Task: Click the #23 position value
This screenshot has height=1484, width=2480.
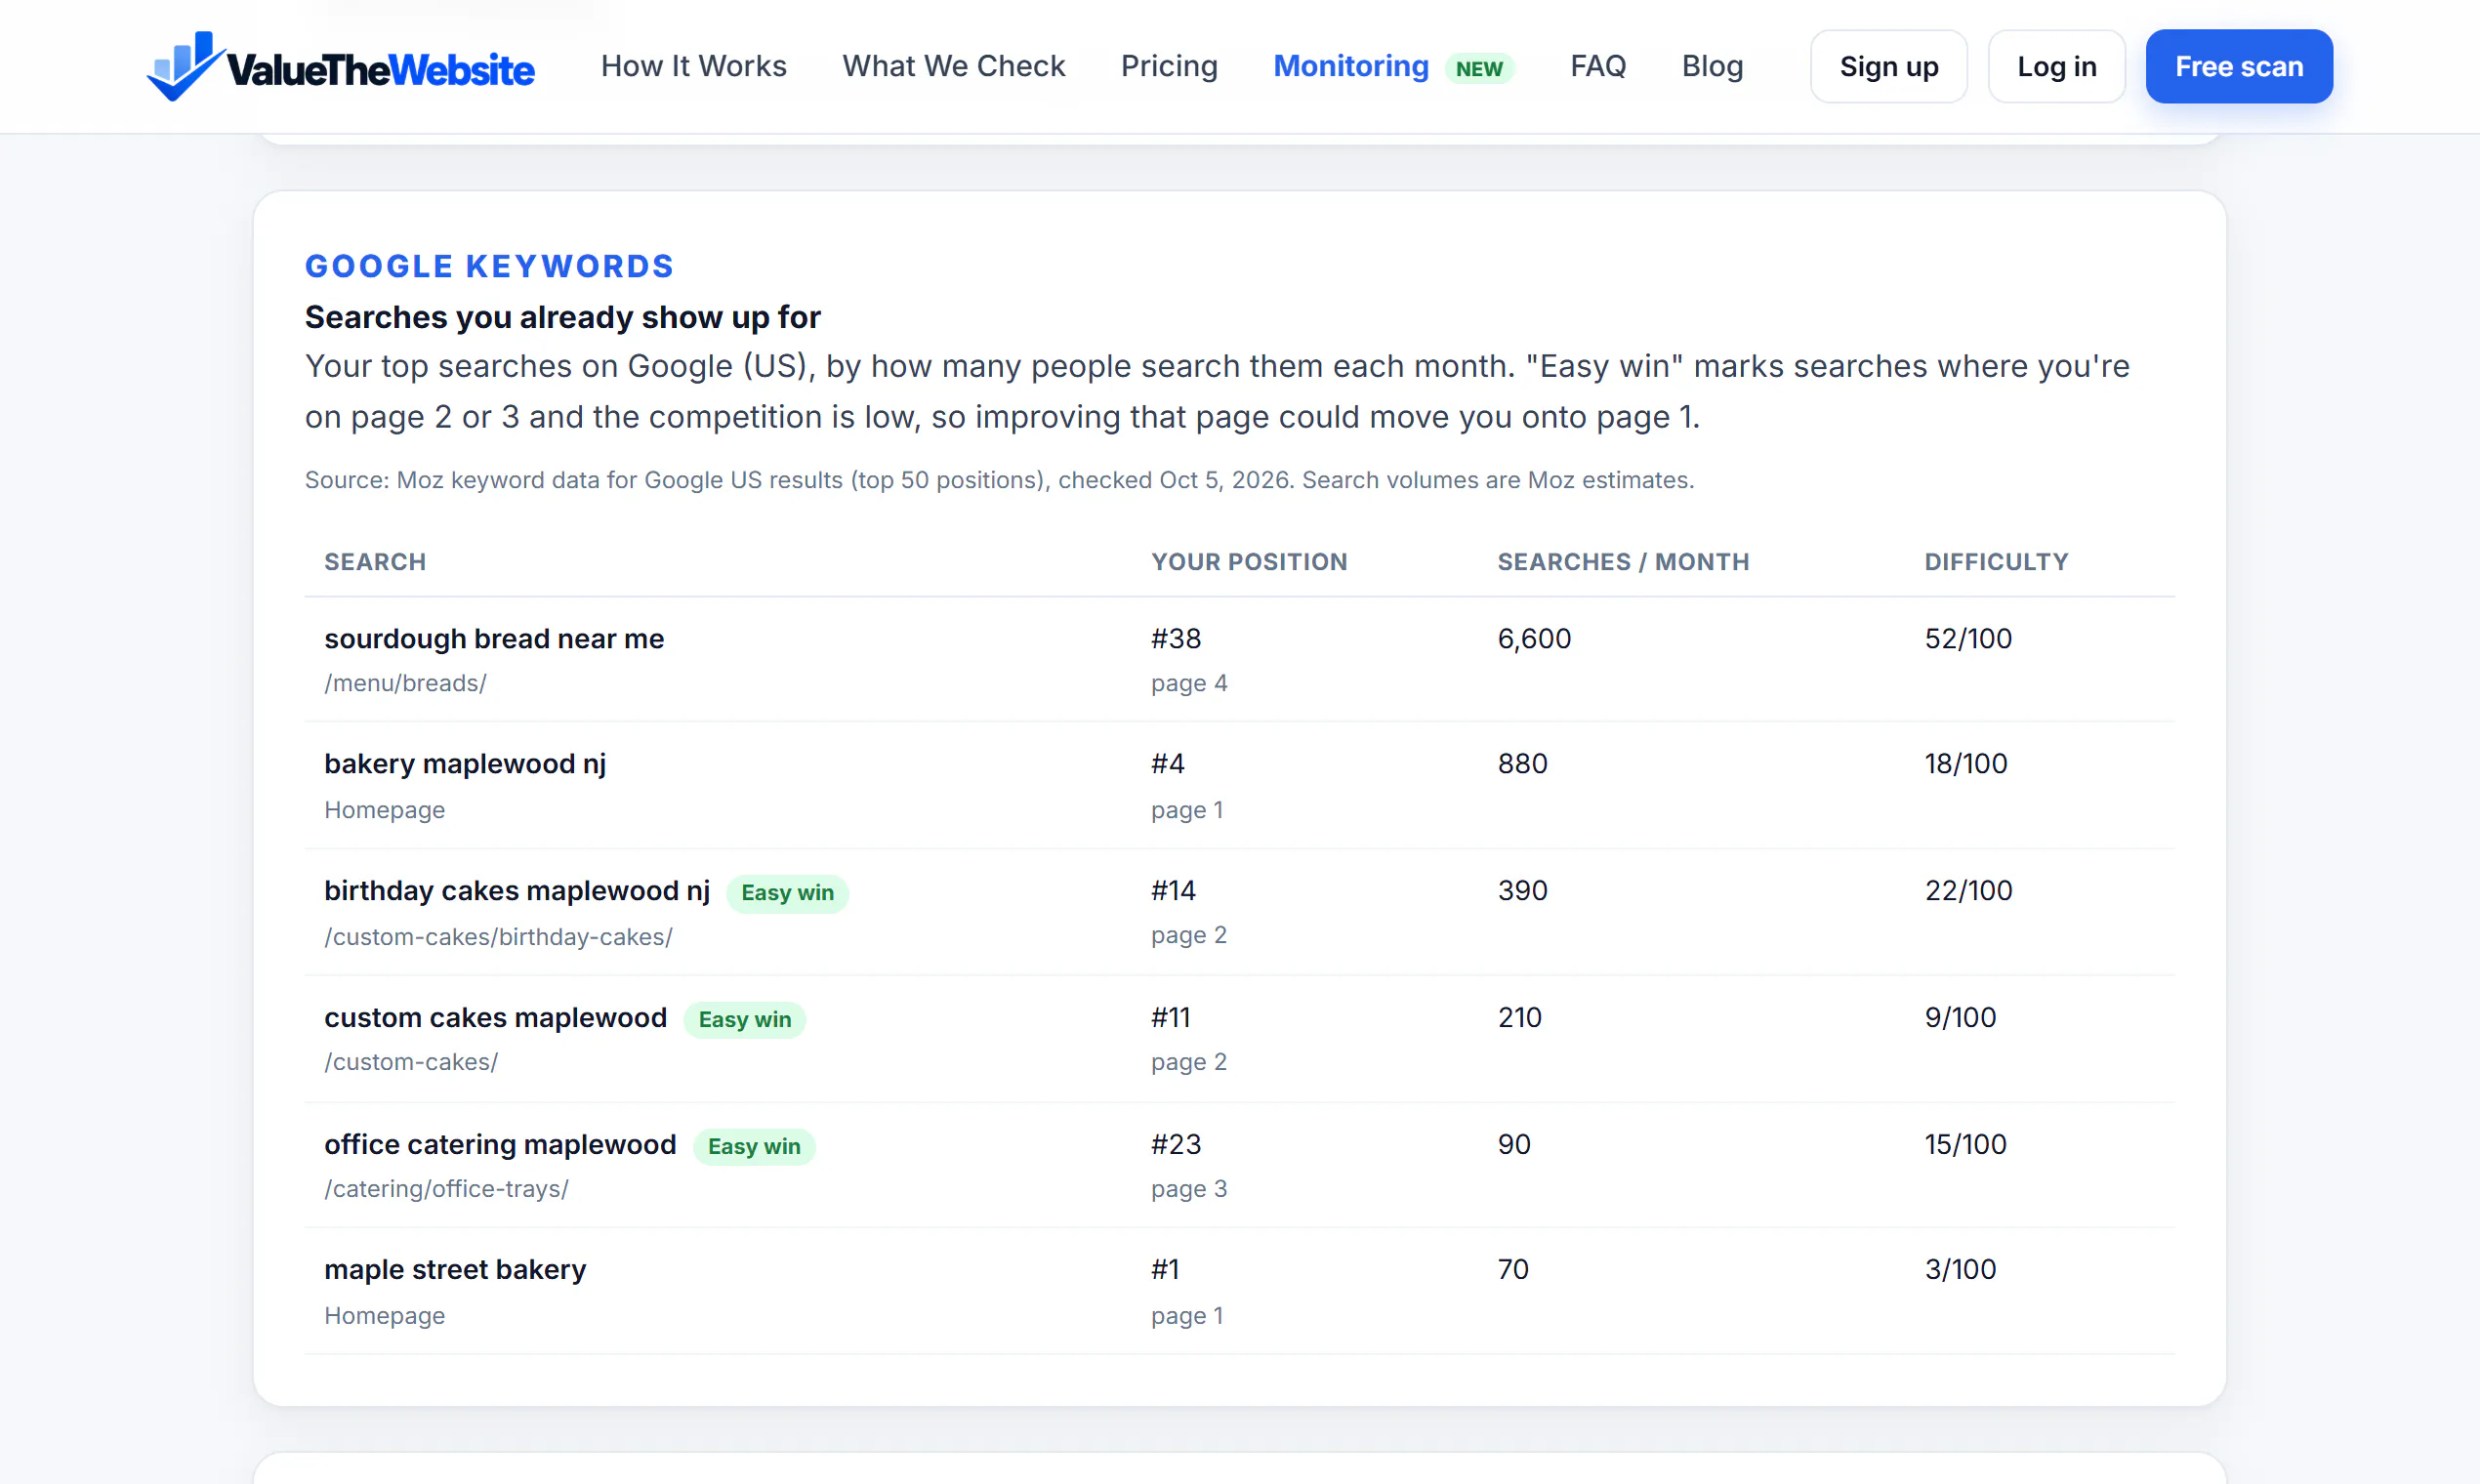Action: [1176, 1144]
